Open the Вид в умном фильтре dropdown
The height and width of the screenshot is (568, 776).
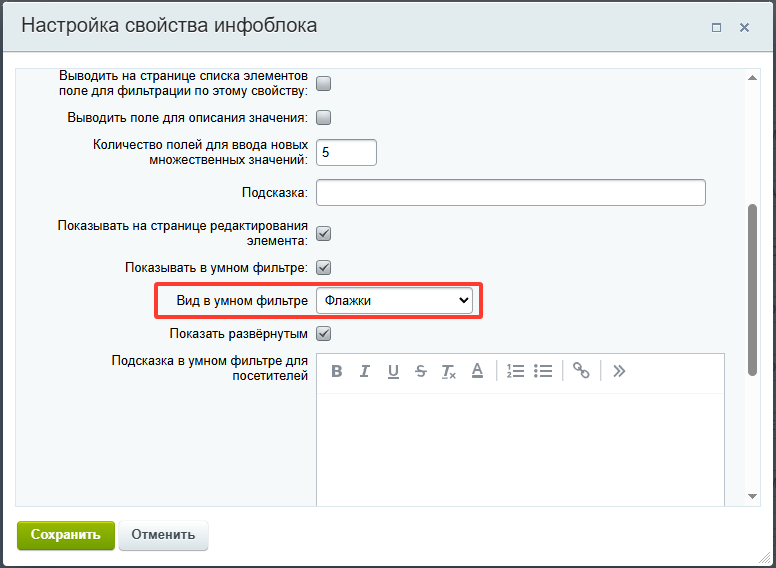pyautogui.click(x=394, y=300)
